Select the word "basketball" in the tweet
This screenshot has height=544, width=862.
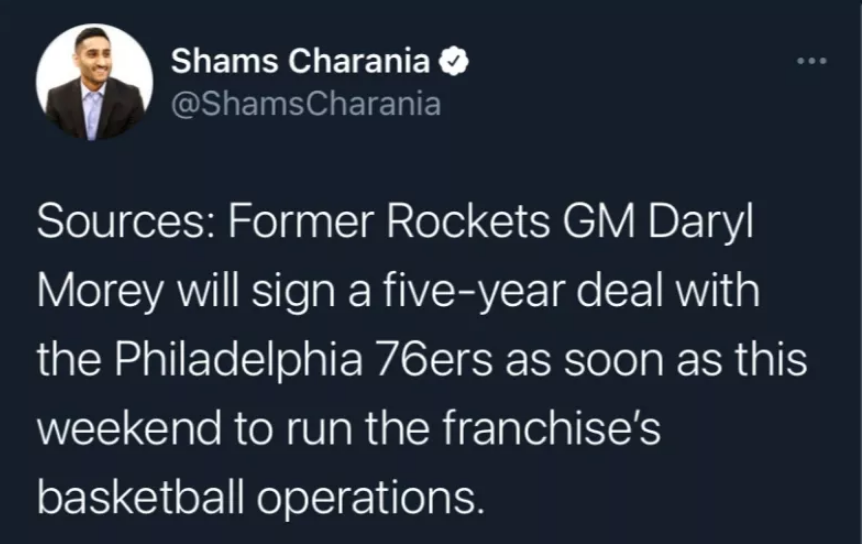[x=140, y=496]
